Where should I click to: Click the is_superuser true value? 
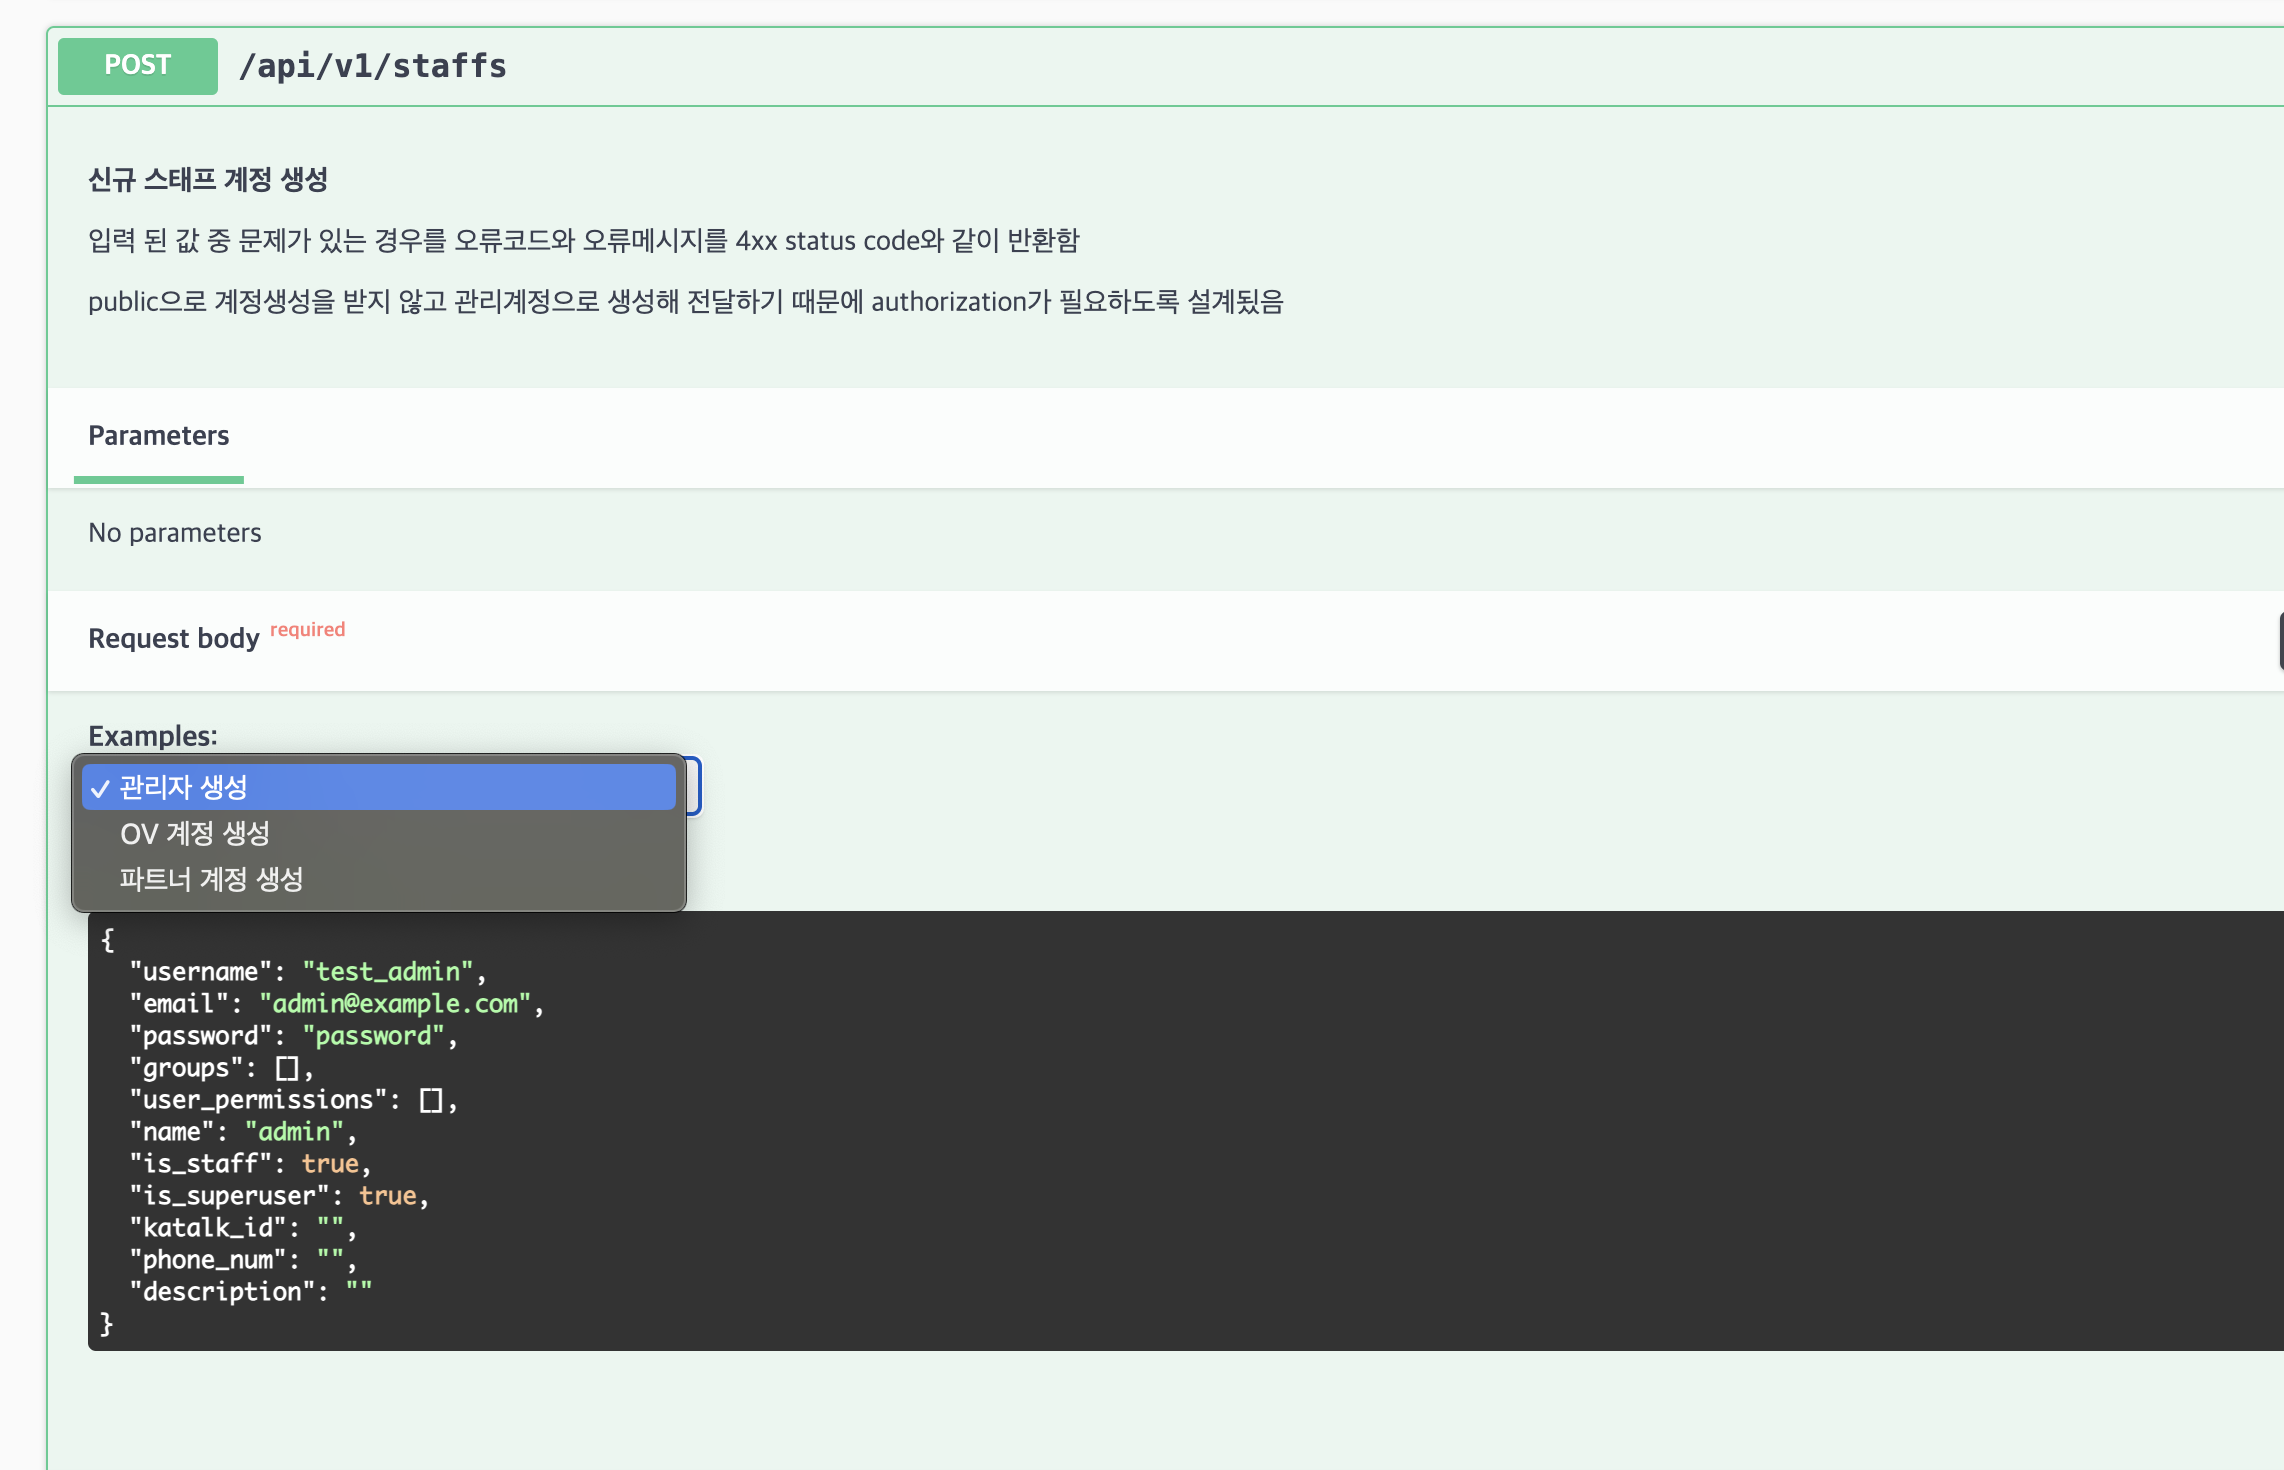click(387, 1196)
